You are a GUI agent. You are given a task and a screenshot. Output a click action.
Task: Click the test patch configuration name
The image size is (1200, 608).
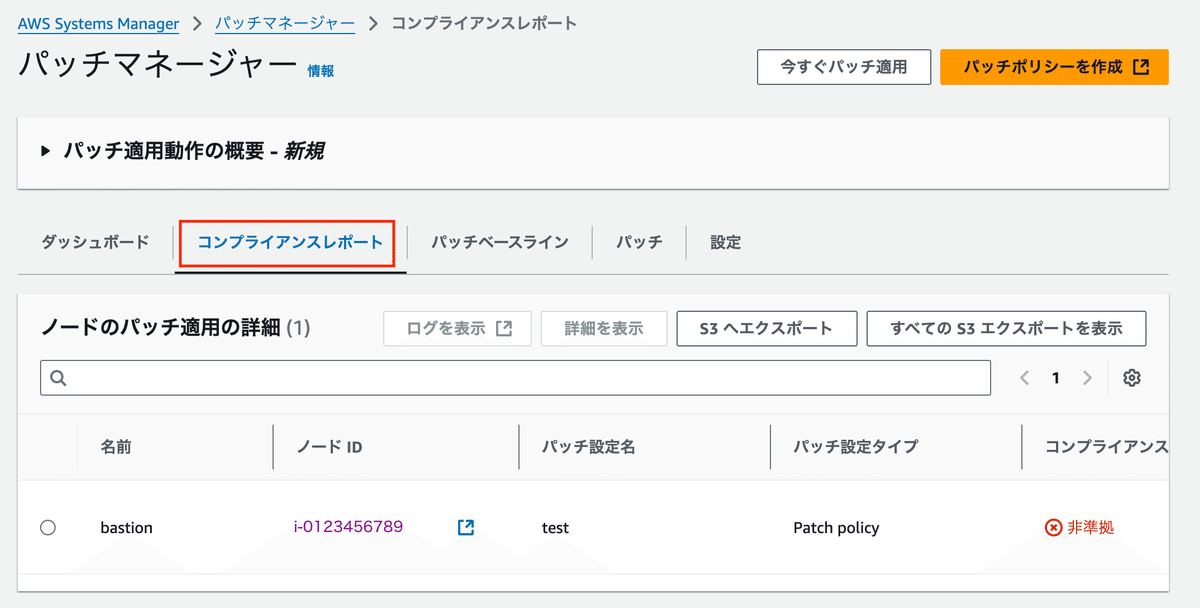tap(555, 527)
